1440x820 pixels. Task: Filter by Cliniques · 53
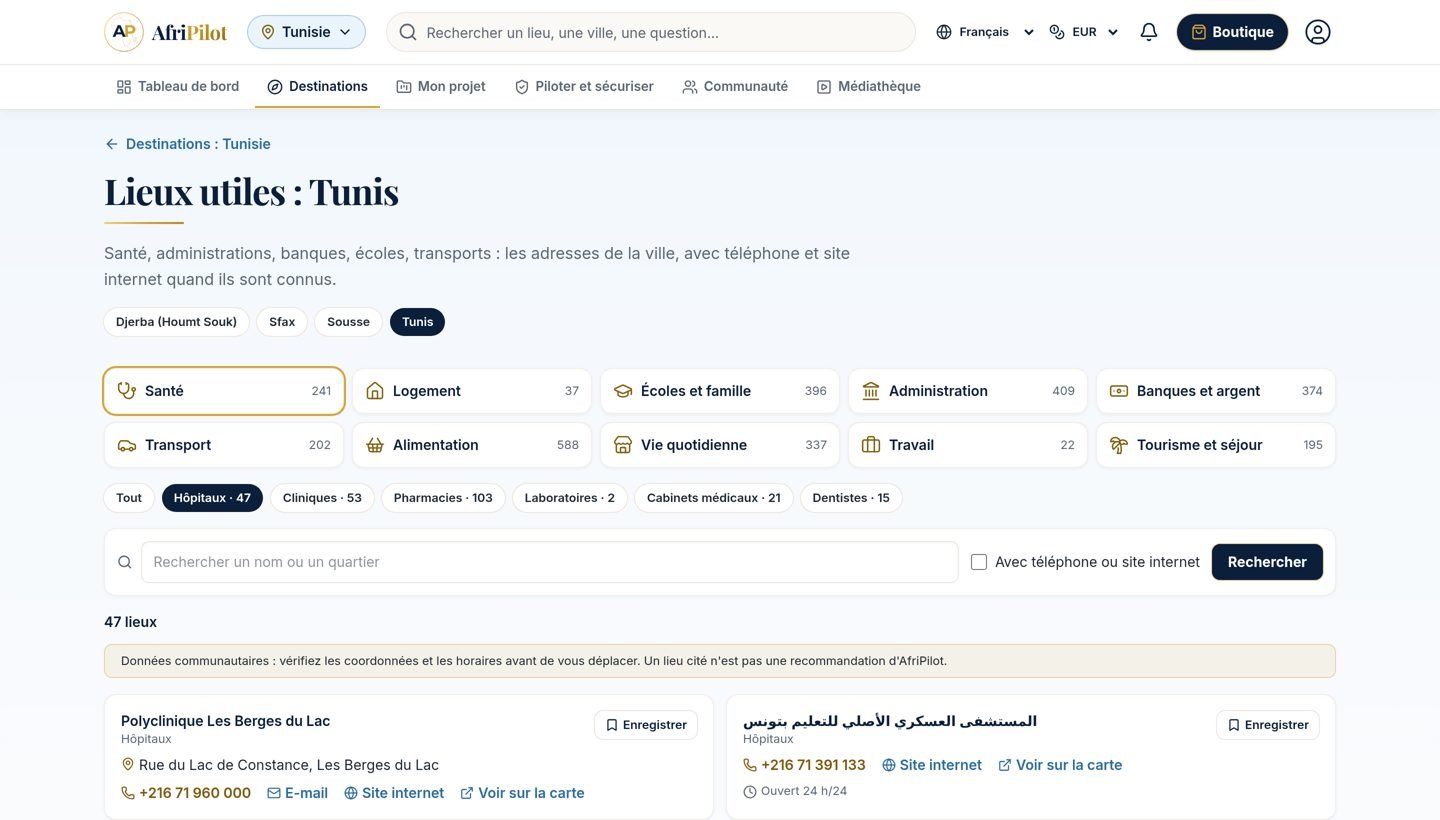pos(322,498)
